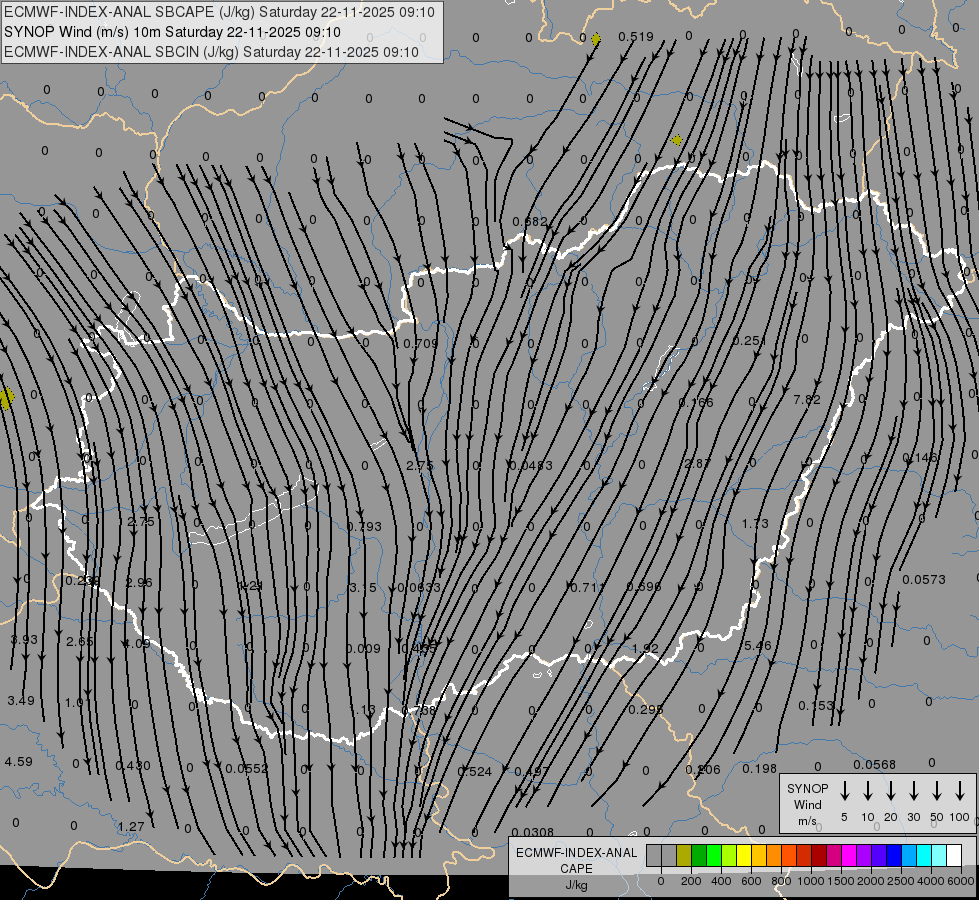Click the 2.87 value on the map

[x=697, y=463]
